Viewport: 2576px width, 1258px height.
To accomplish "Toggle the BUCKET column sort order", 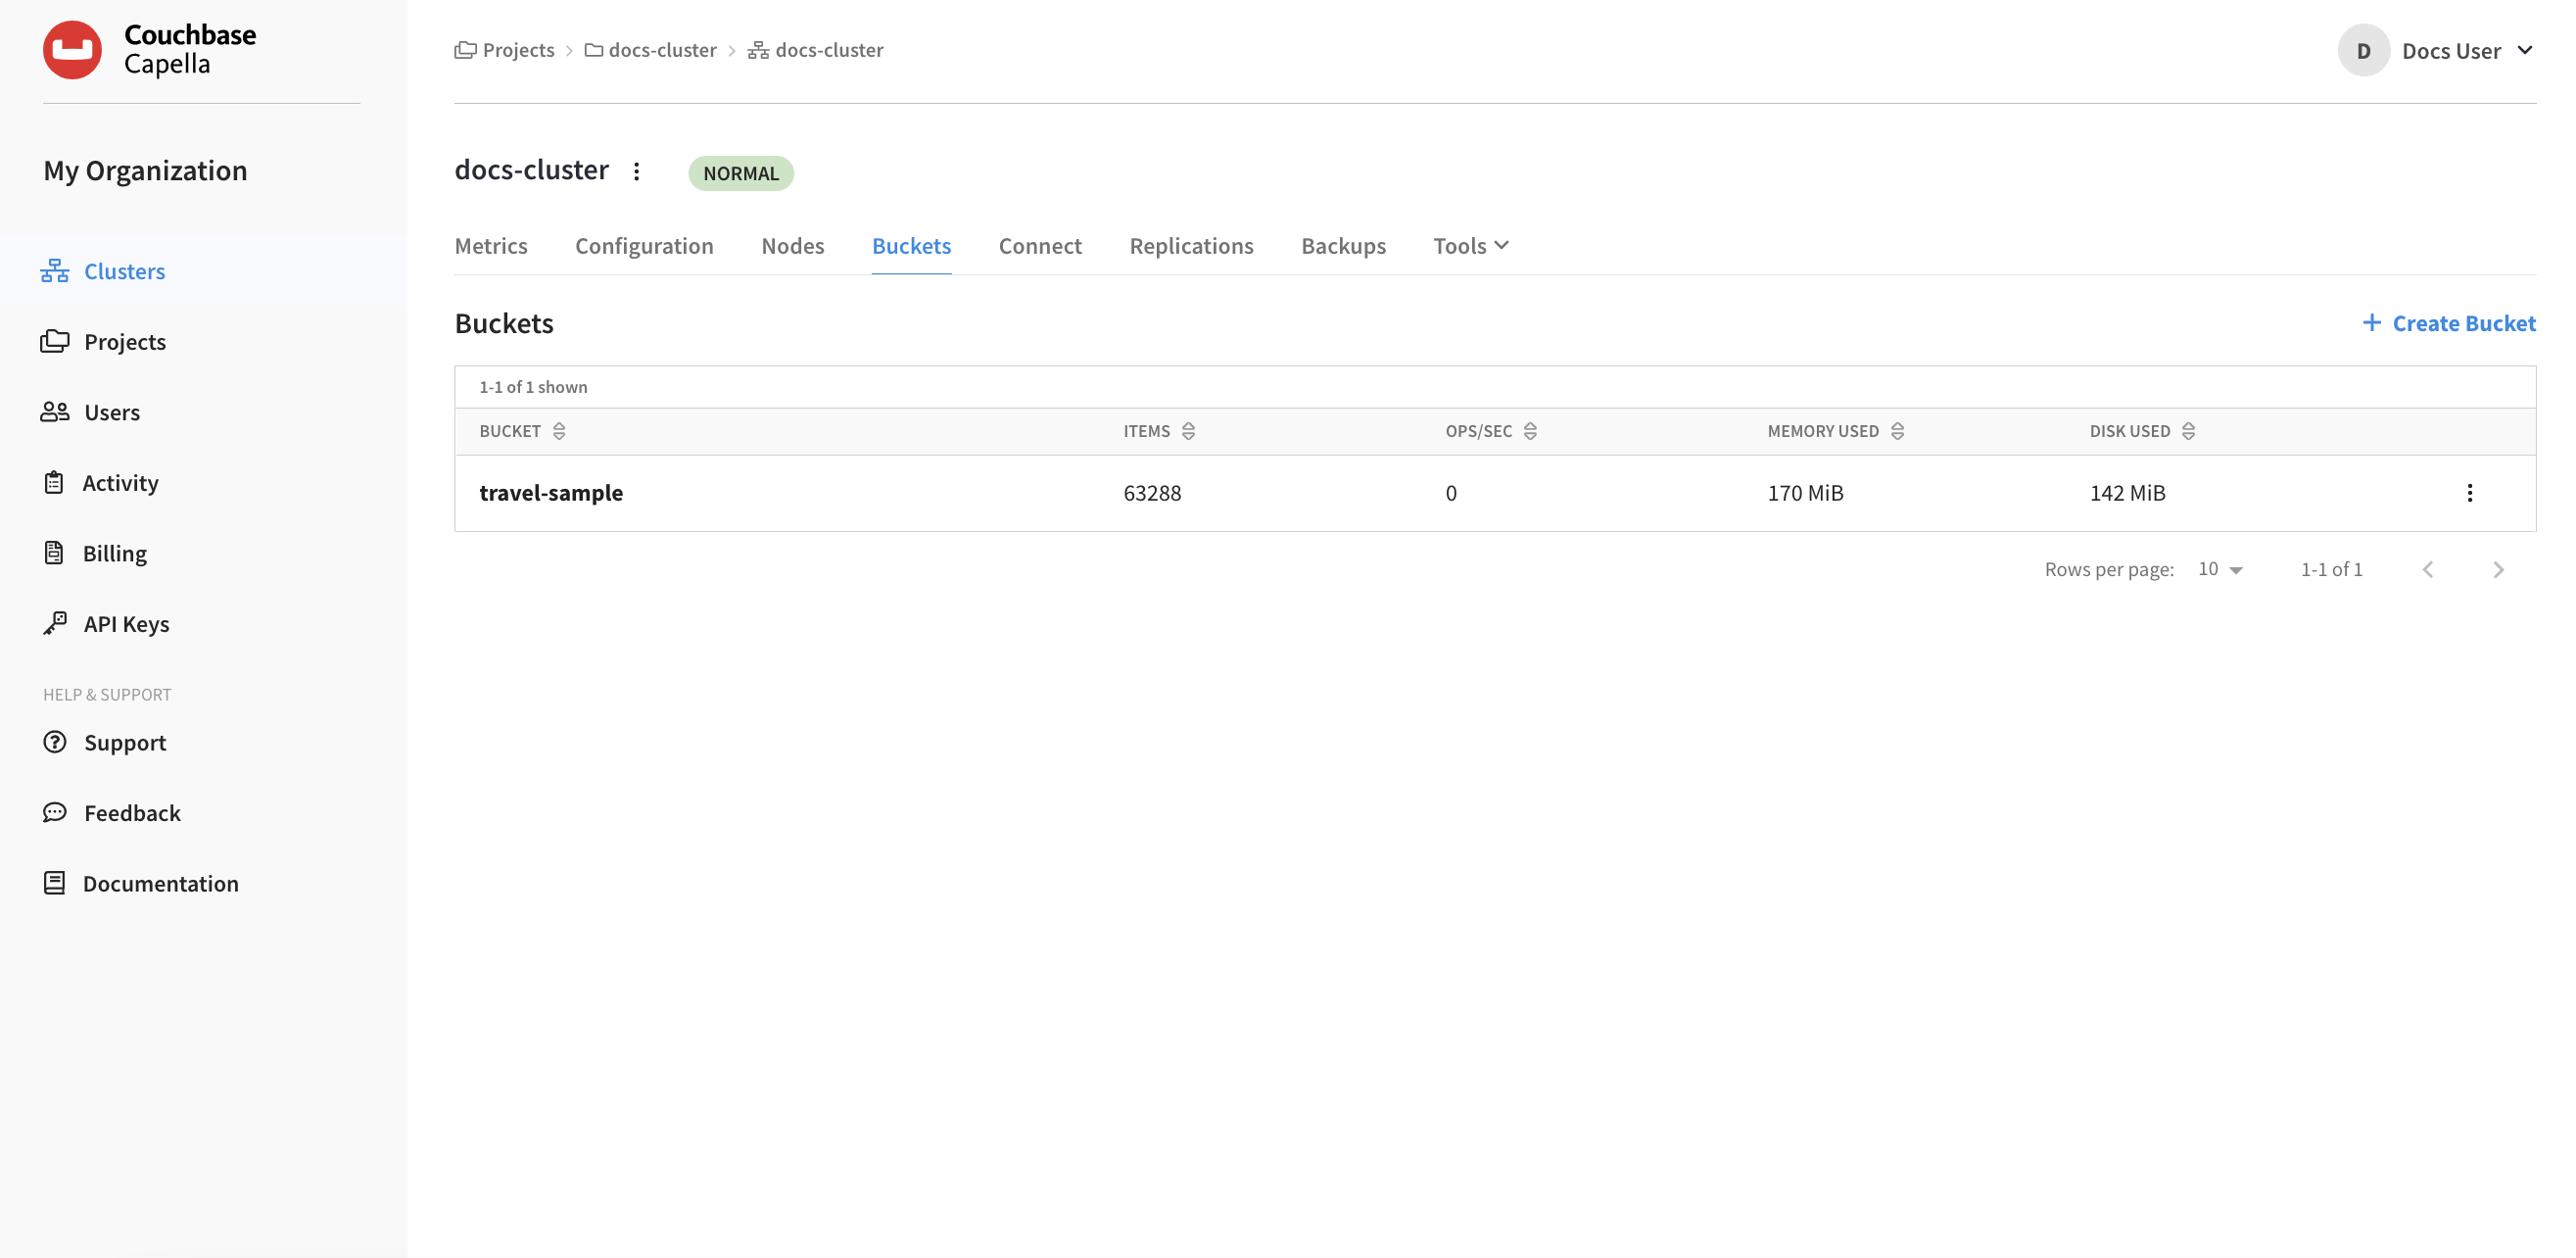I will pyautogui.click(x=559, y=431).
